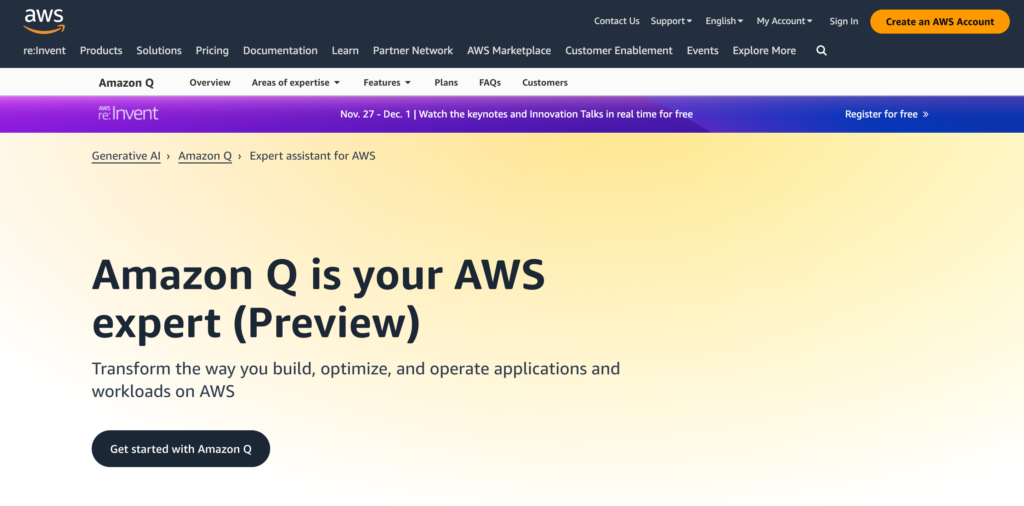Expand the My Account dropdown
1024x506 pixels.
[784, 21]
